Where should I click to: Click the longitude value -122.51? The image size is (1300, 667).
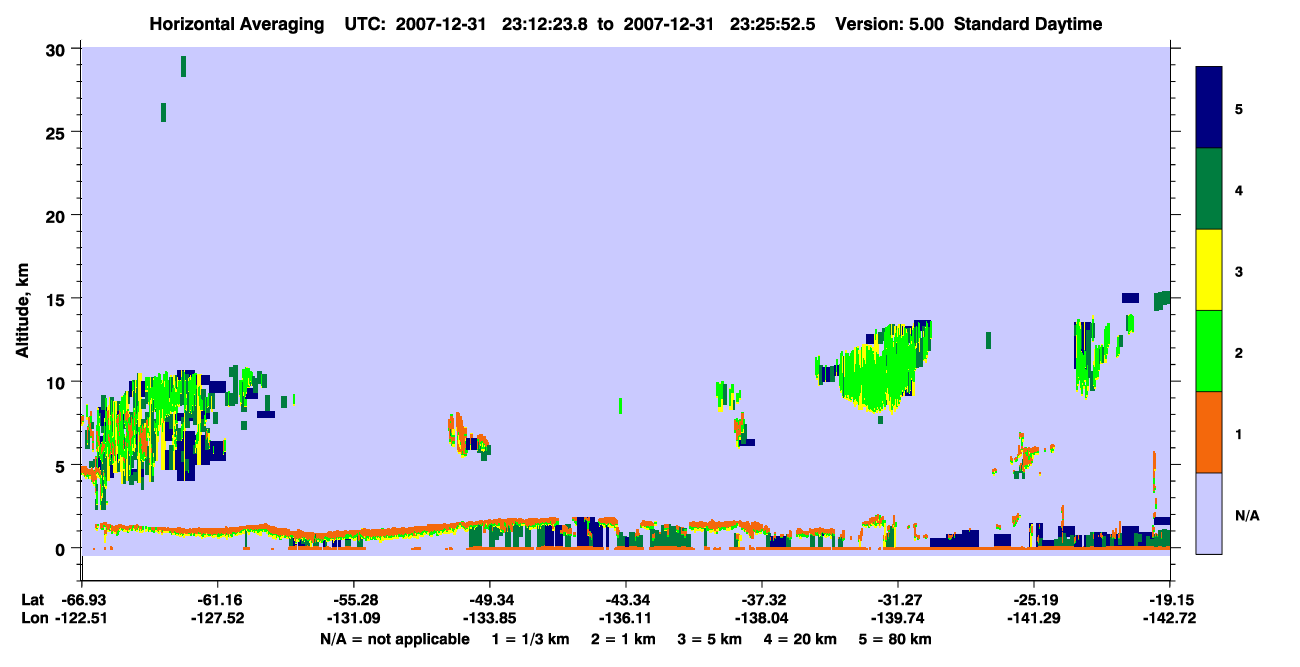tap(81, 618)
